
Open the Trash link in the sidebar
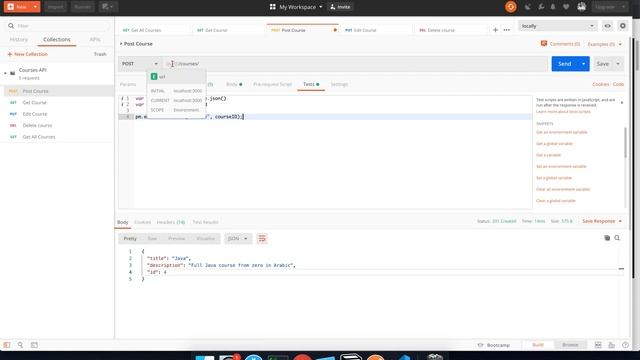point(100,54)
